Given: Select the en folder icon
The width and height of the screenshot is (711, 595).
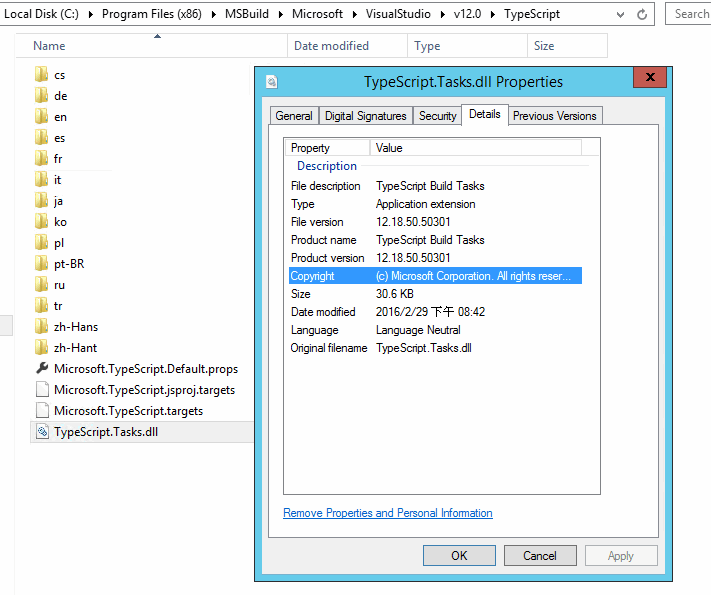Looking at the screenshot, I should (41, 117).
